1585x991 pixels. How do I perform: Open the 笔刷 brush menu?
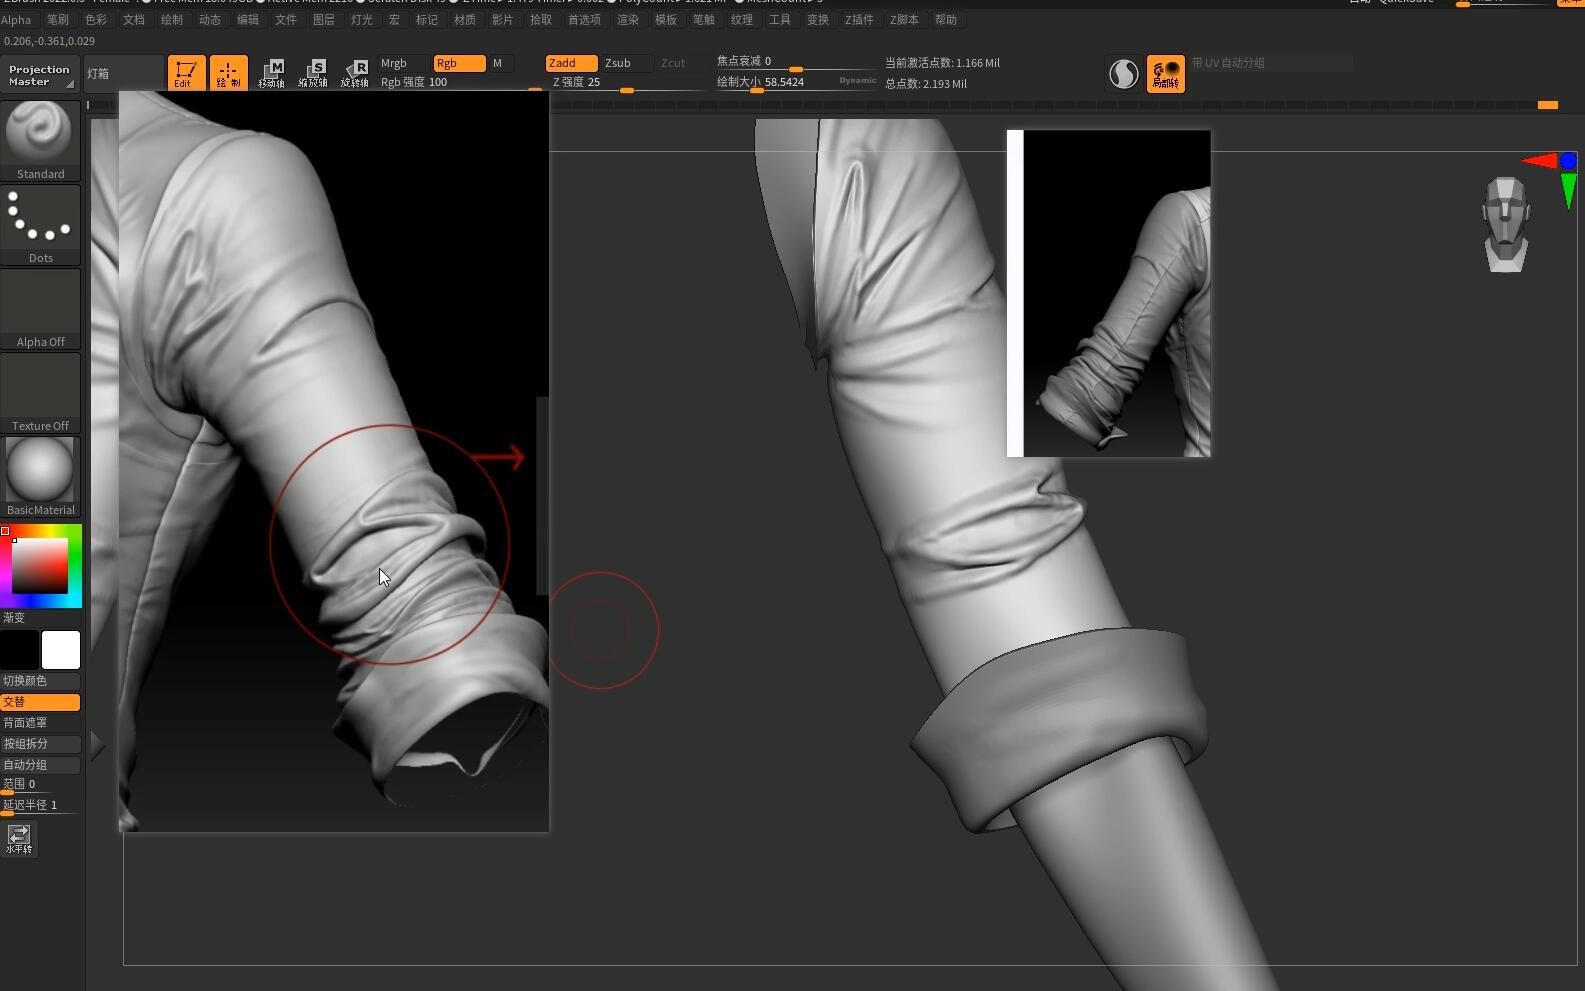(x=58, y=19)
